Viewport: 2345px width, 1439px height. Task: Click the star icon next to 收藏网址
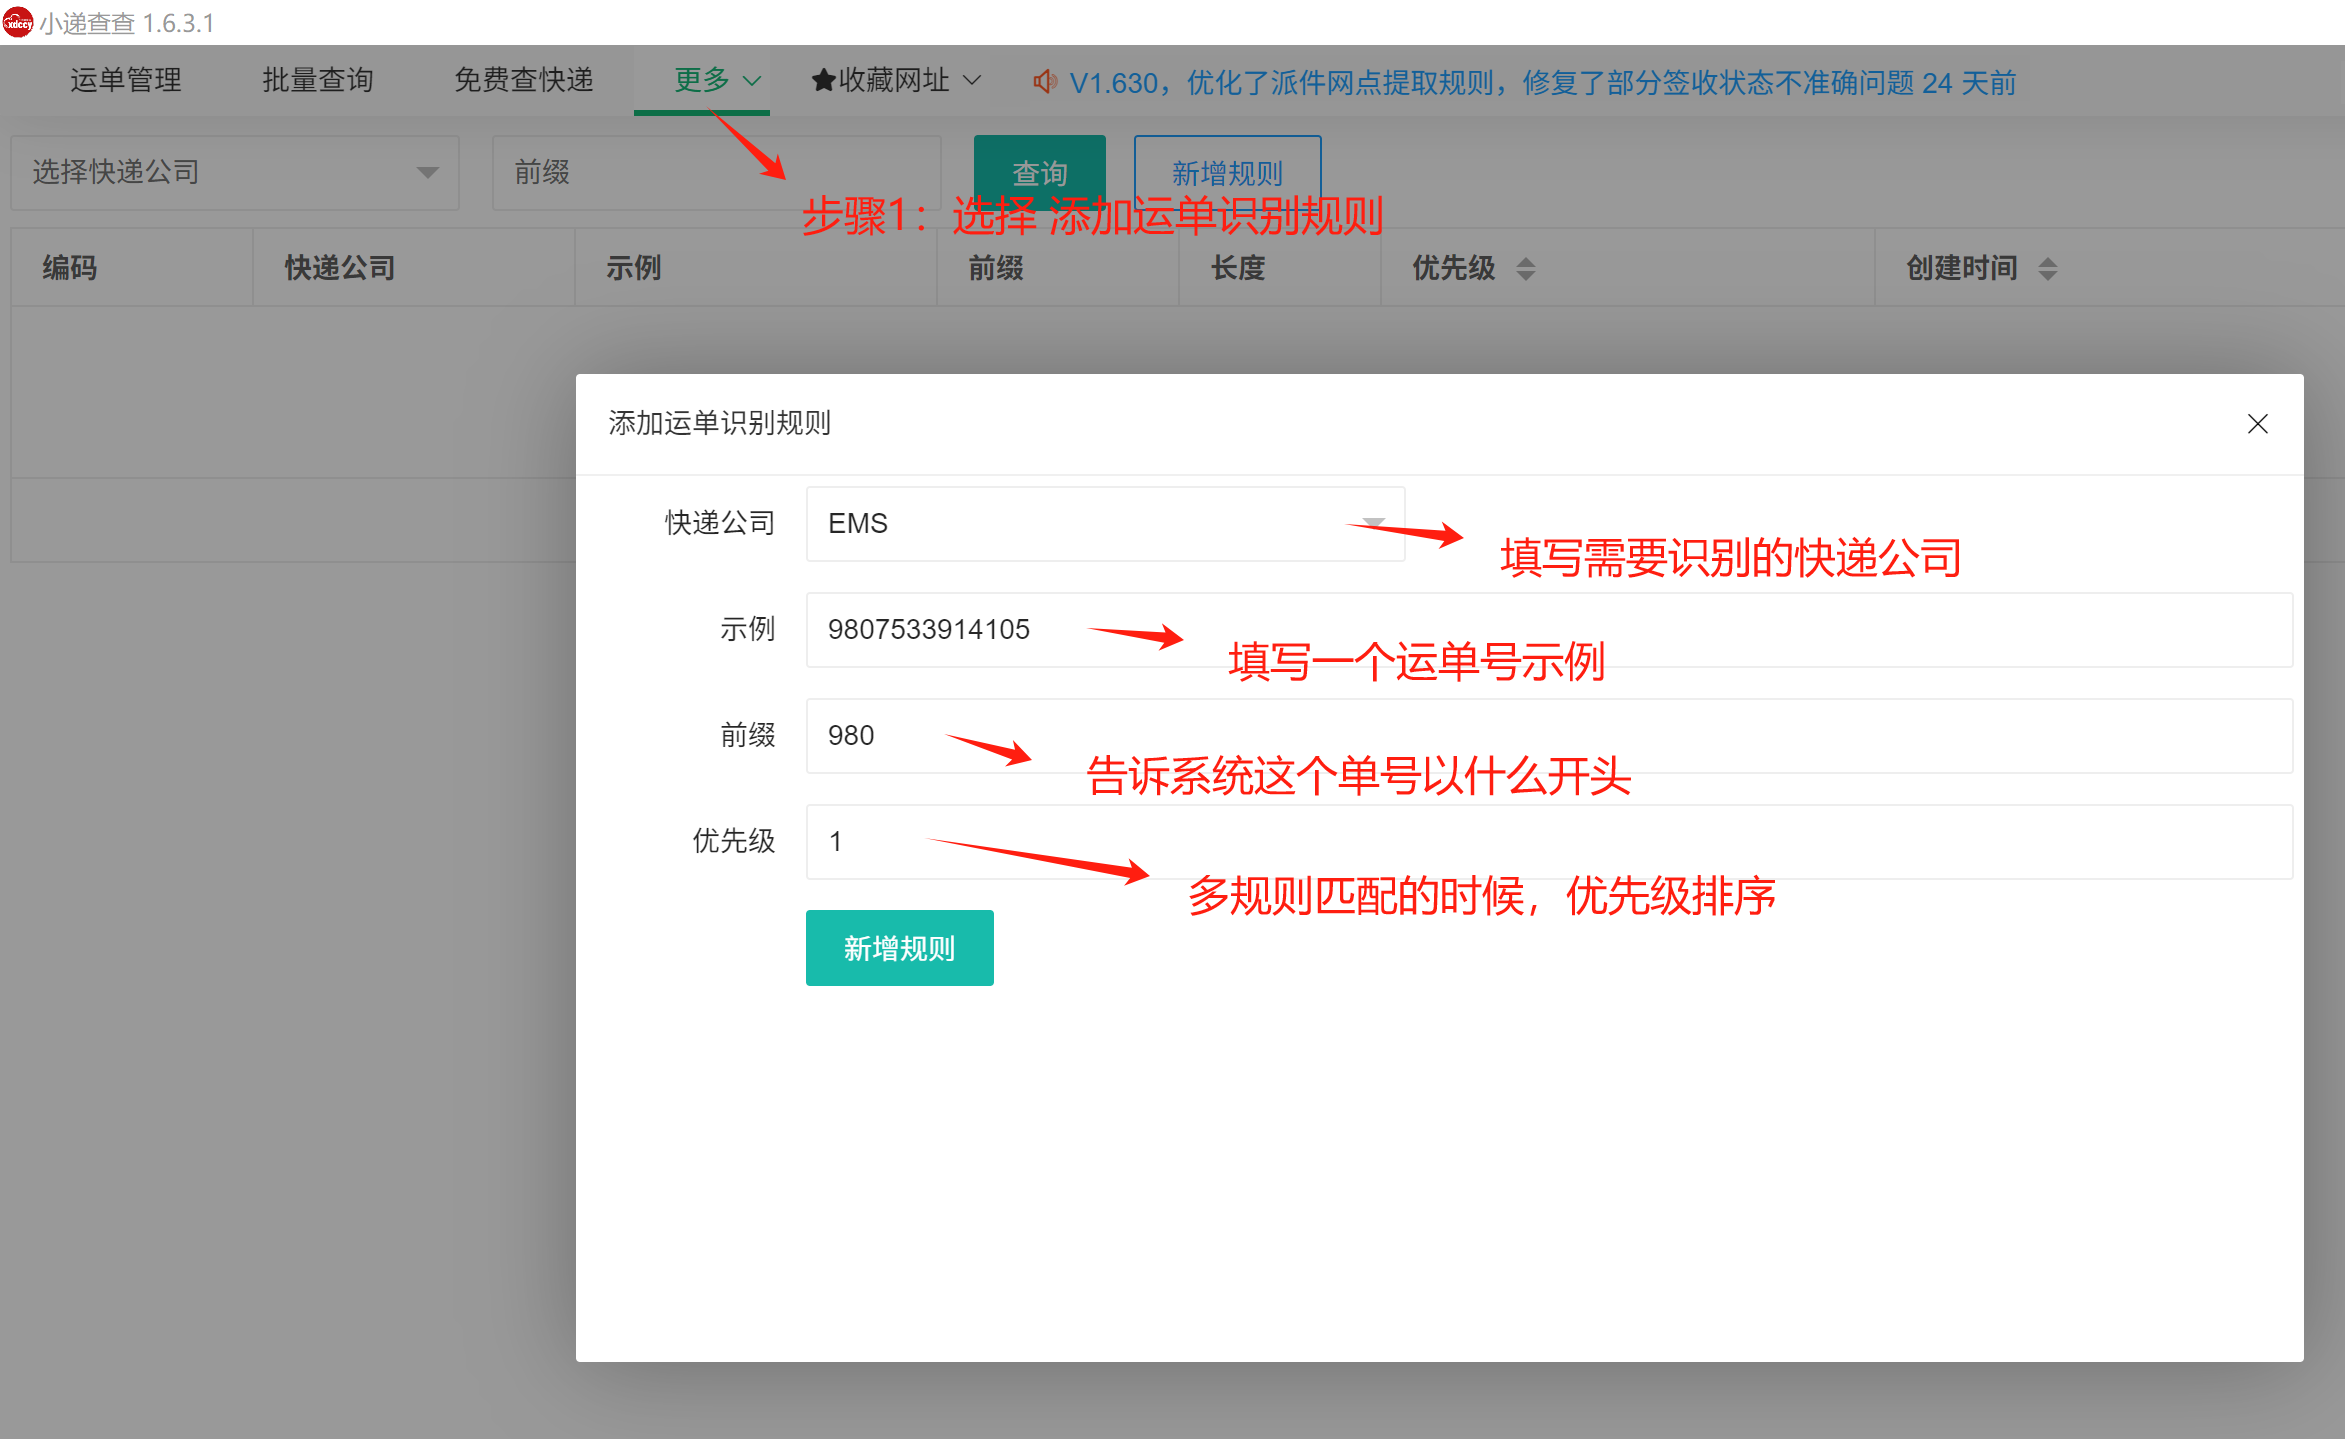click(822, 80)
